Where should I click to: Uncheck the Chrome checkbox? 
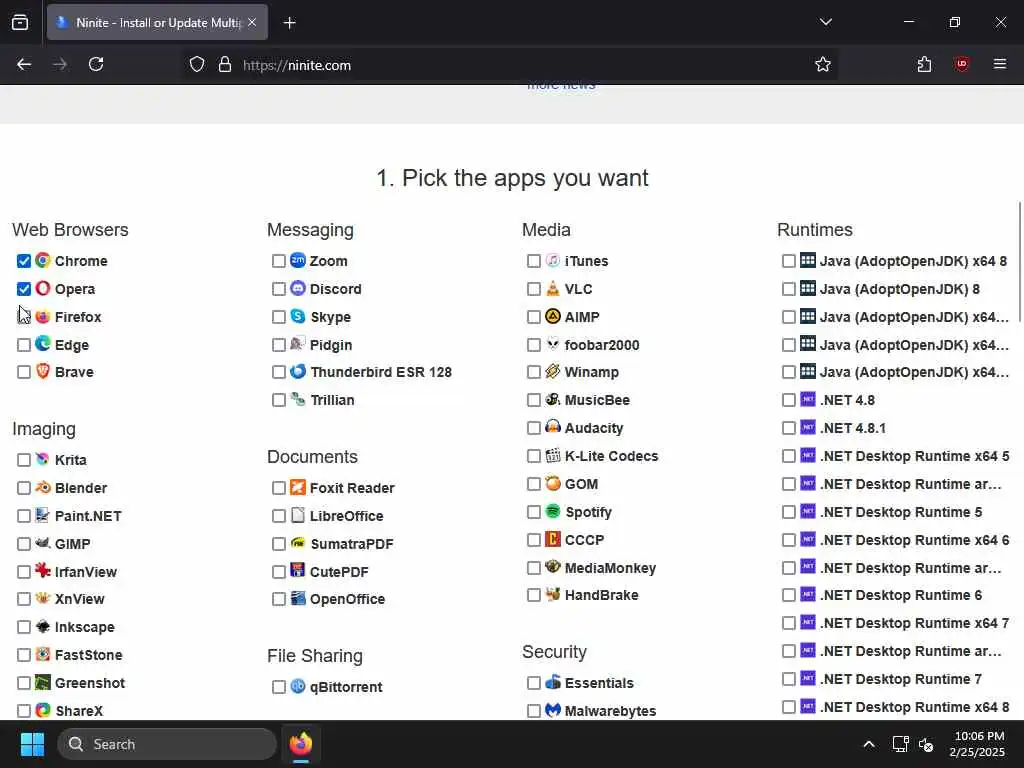(24, 261)
